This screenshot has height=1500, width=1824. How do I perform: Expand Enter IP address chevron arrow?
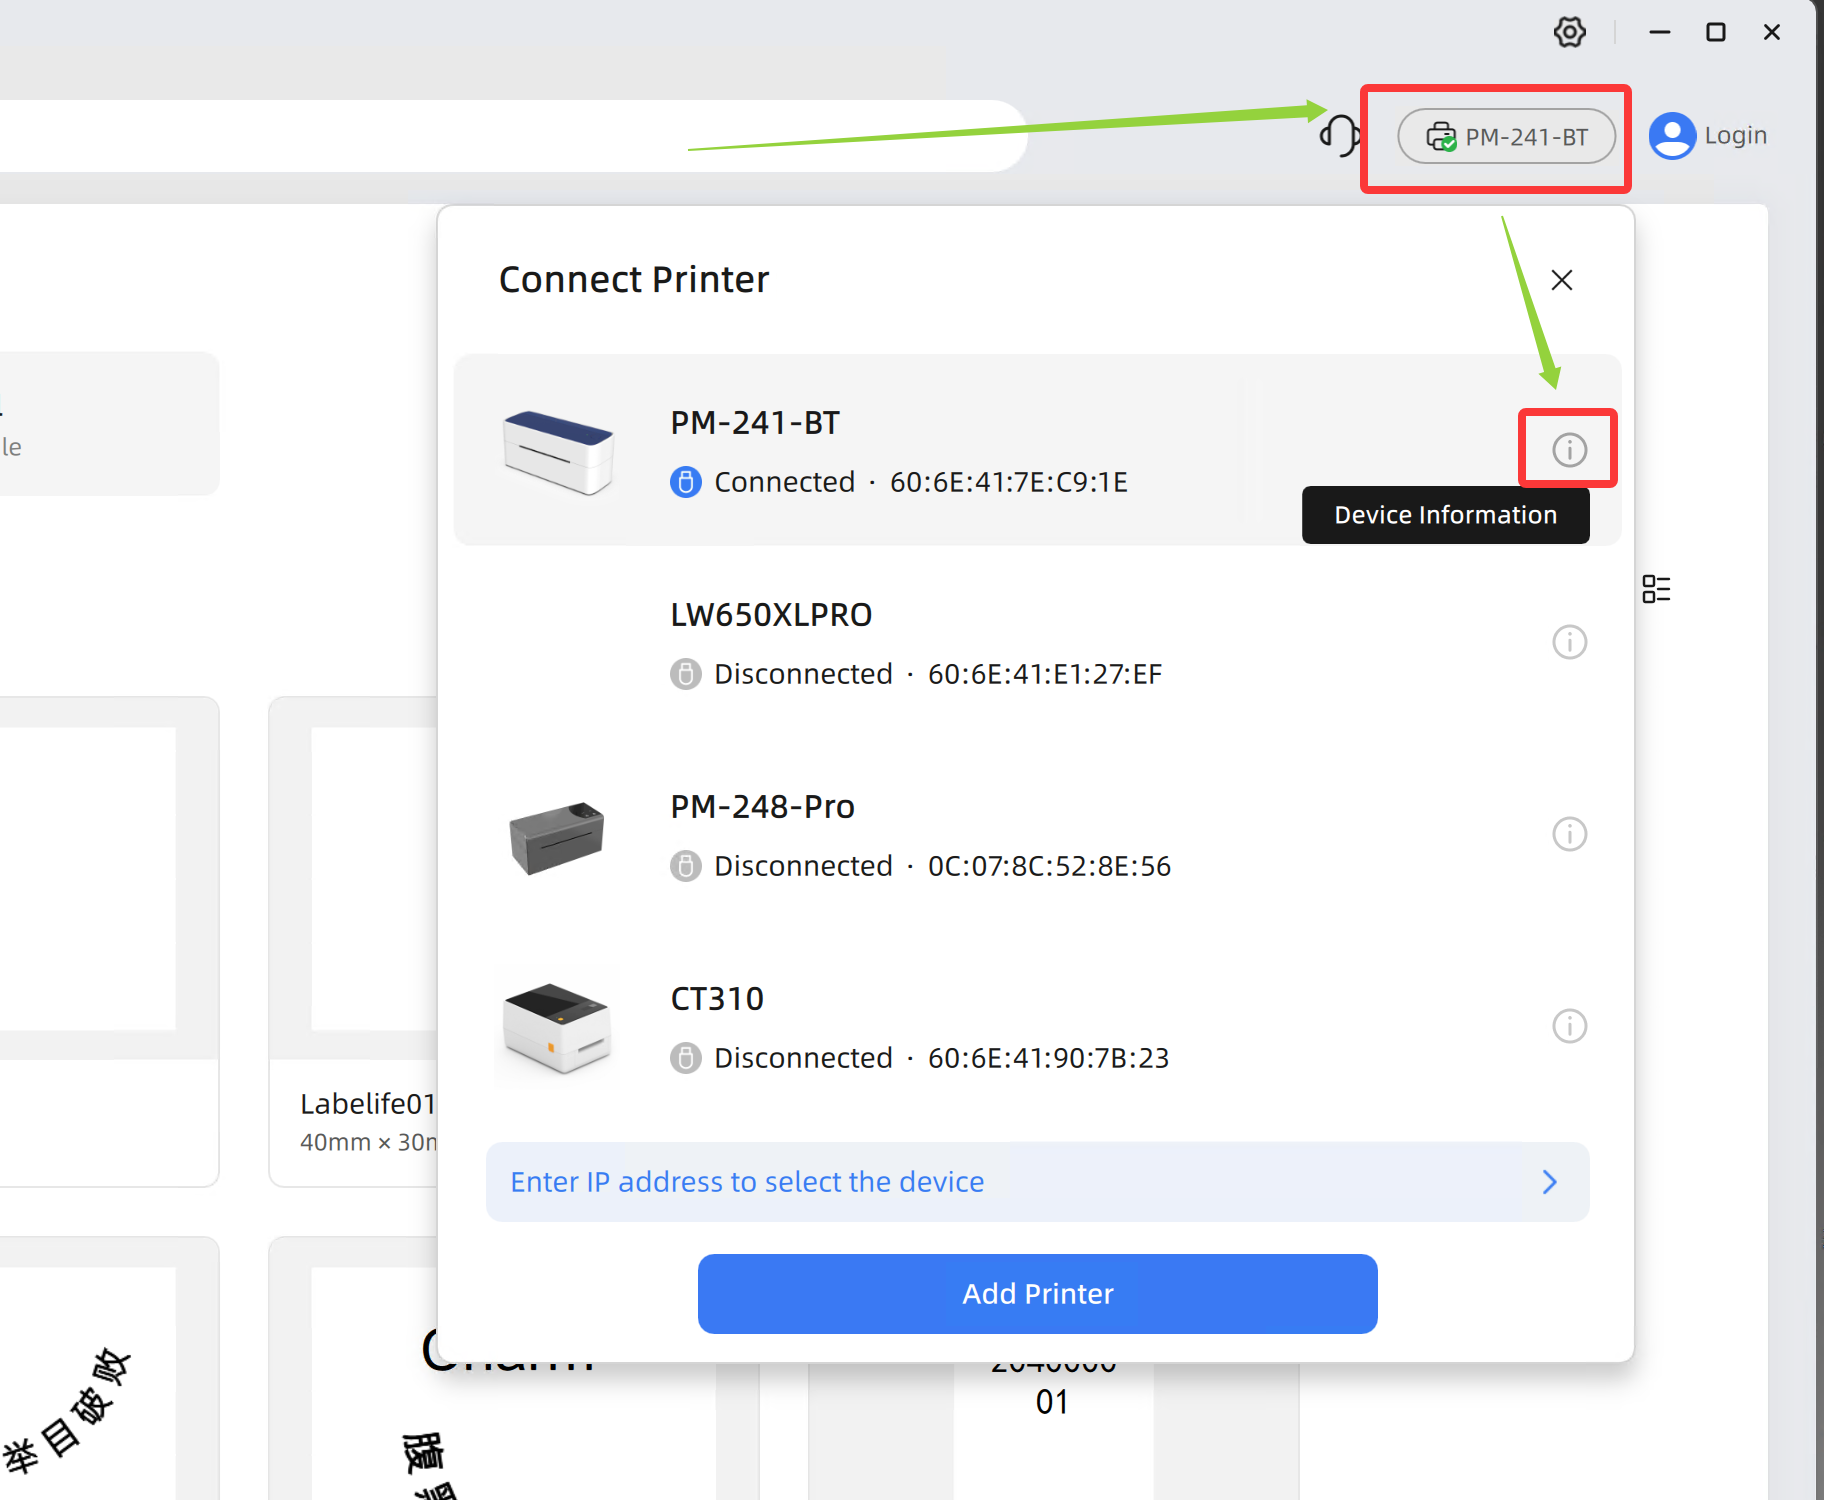click(x=1550, y=1182)
